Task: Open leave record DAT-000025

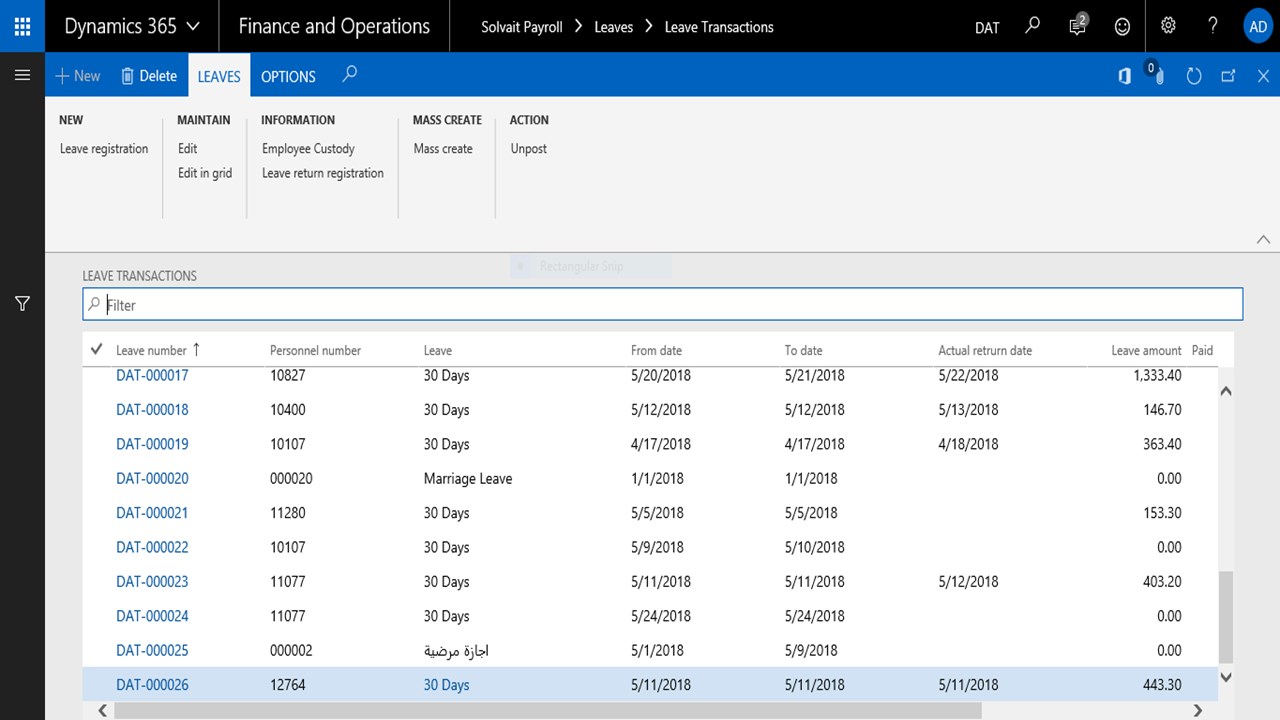Action: pos(152,651)
